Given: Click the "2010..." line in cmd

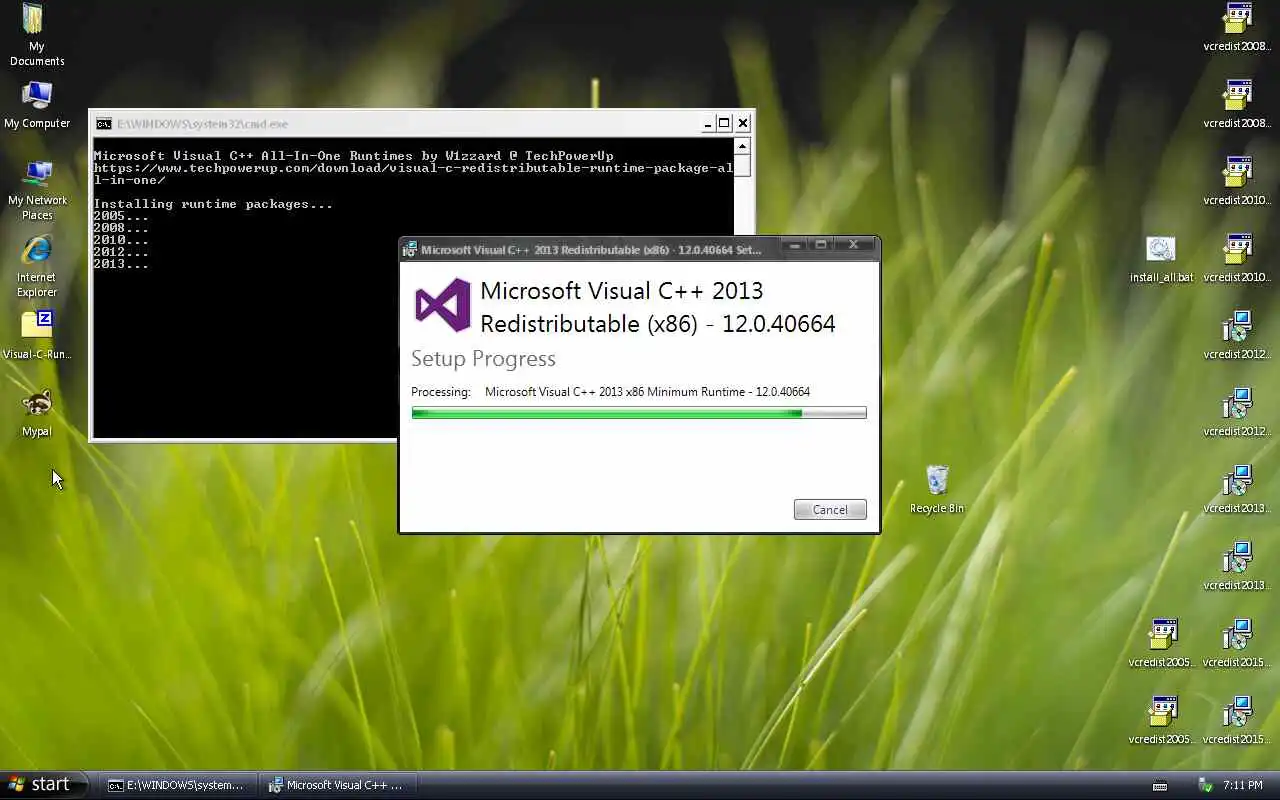Looking at the screenshot, I should pyautogui.click(x=121, y=240).
